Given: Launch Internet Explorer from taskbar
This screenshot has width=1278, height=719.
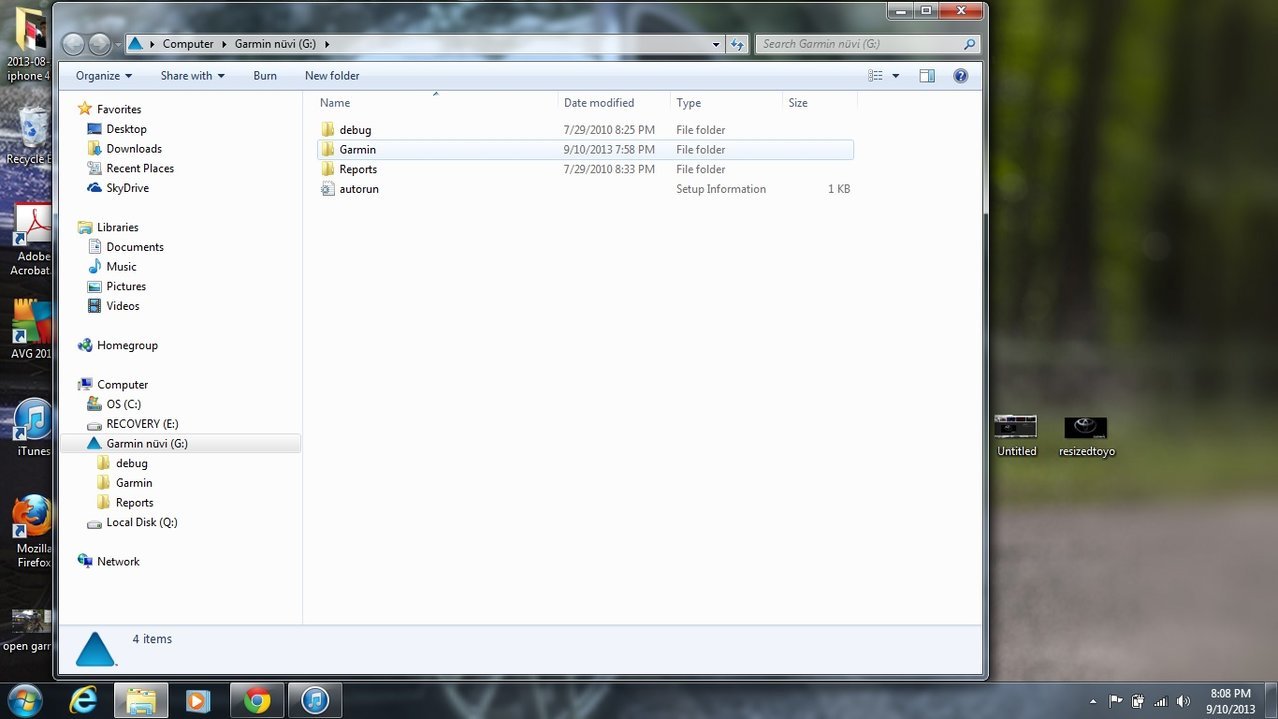Looking at the screenshot, I should [x=83, y=701].
